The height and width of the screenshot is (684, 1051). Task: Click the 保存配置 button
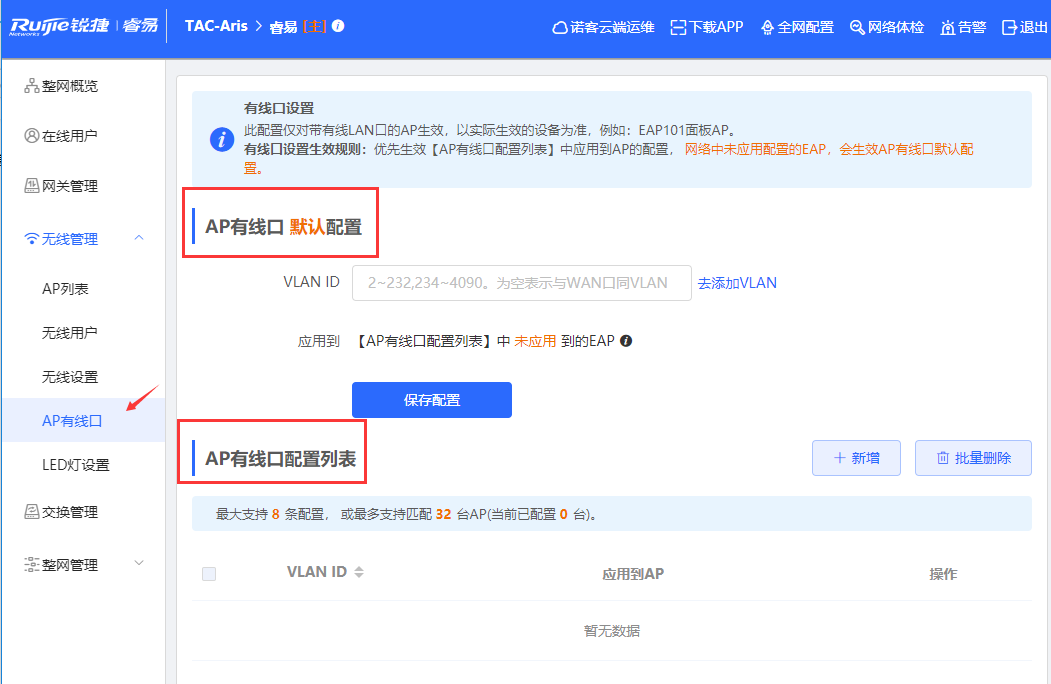coord(431,400)
